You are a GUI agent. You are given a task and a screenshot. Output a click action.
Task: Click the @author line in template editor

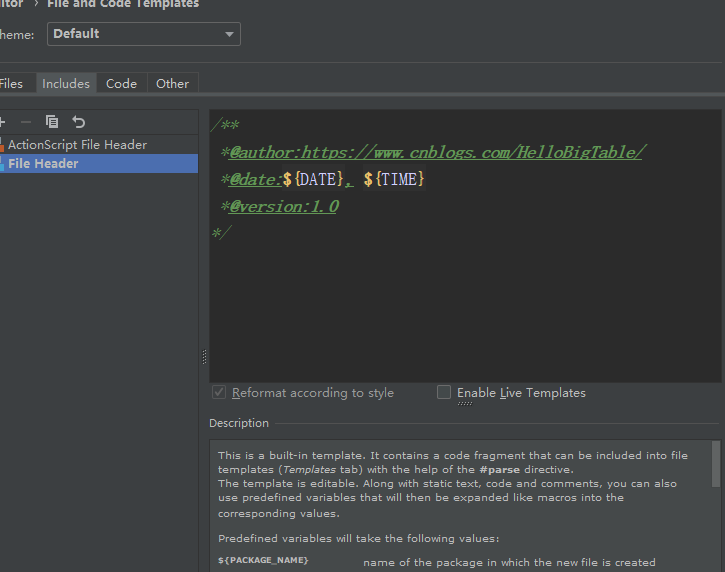click(x=433, y=152)
